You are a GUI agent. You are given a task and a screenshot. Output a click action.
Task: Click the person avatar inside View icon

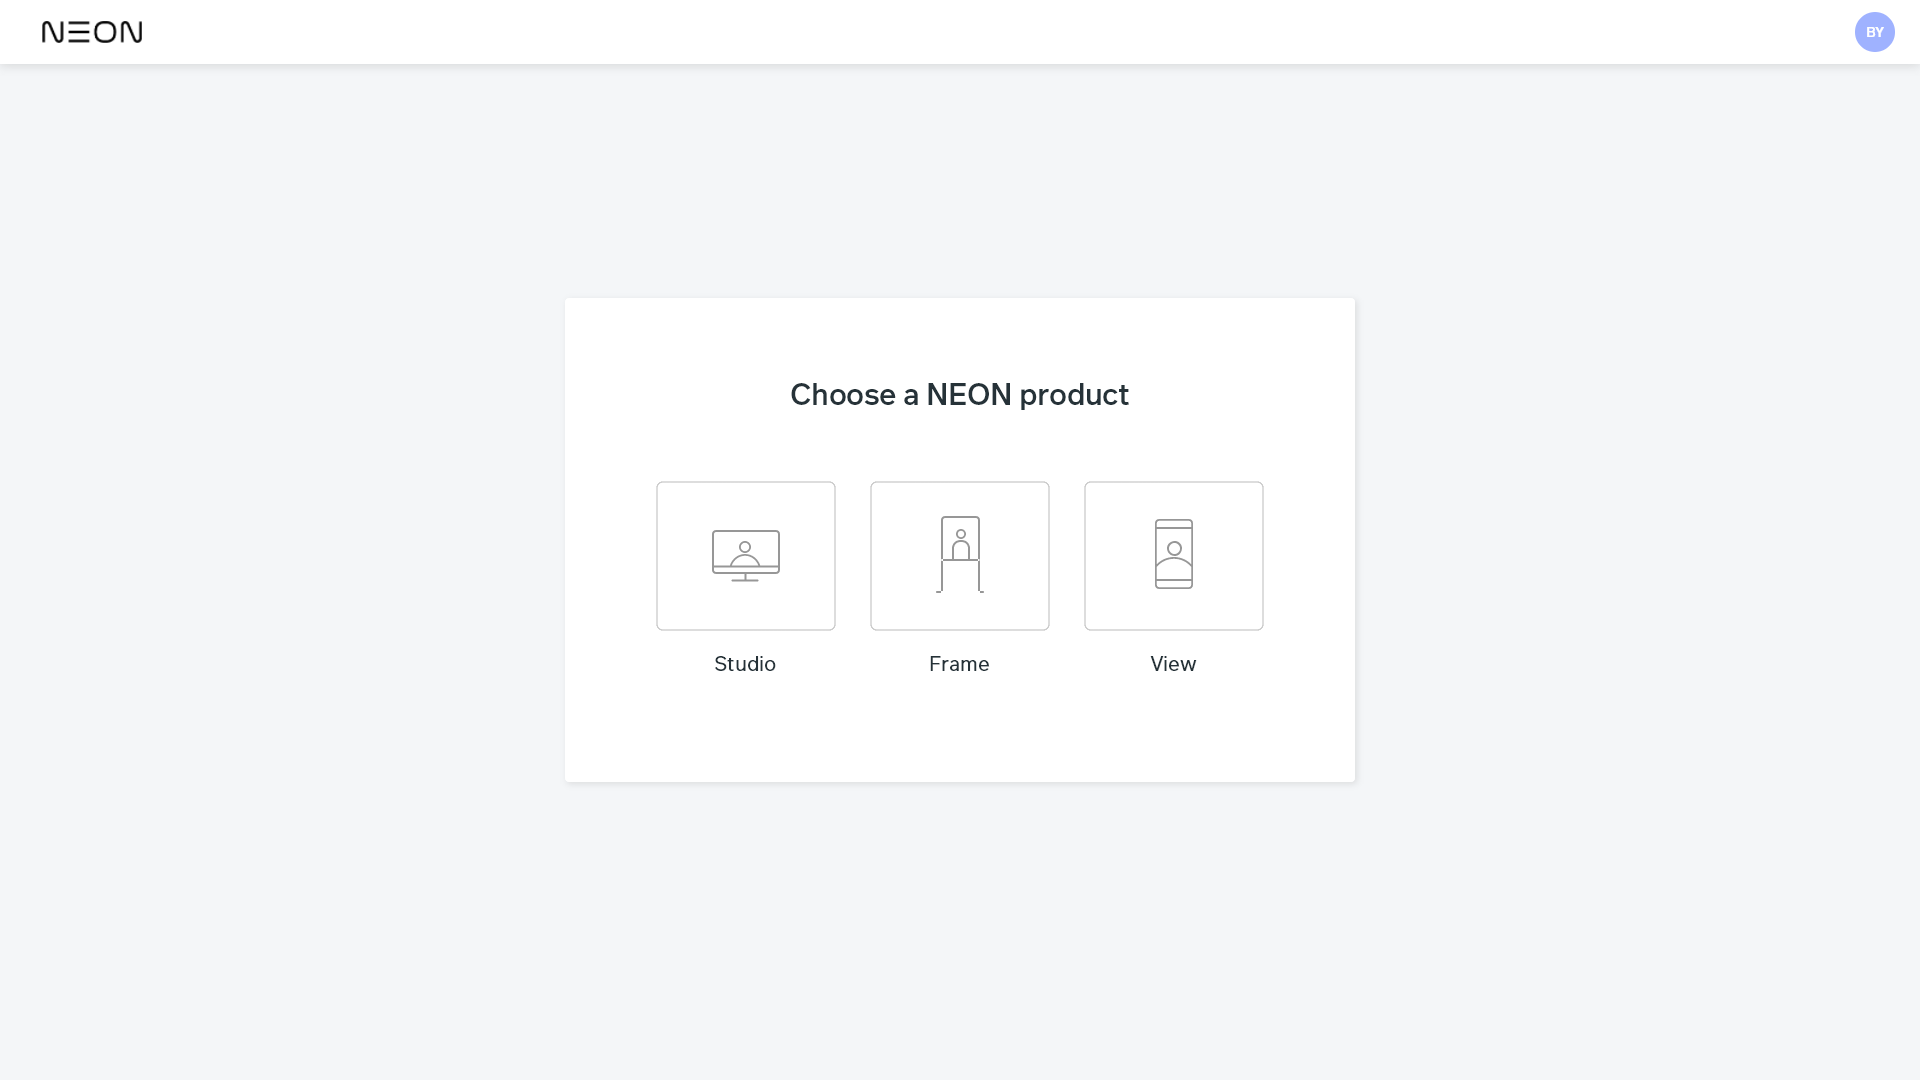point(1174,555)
